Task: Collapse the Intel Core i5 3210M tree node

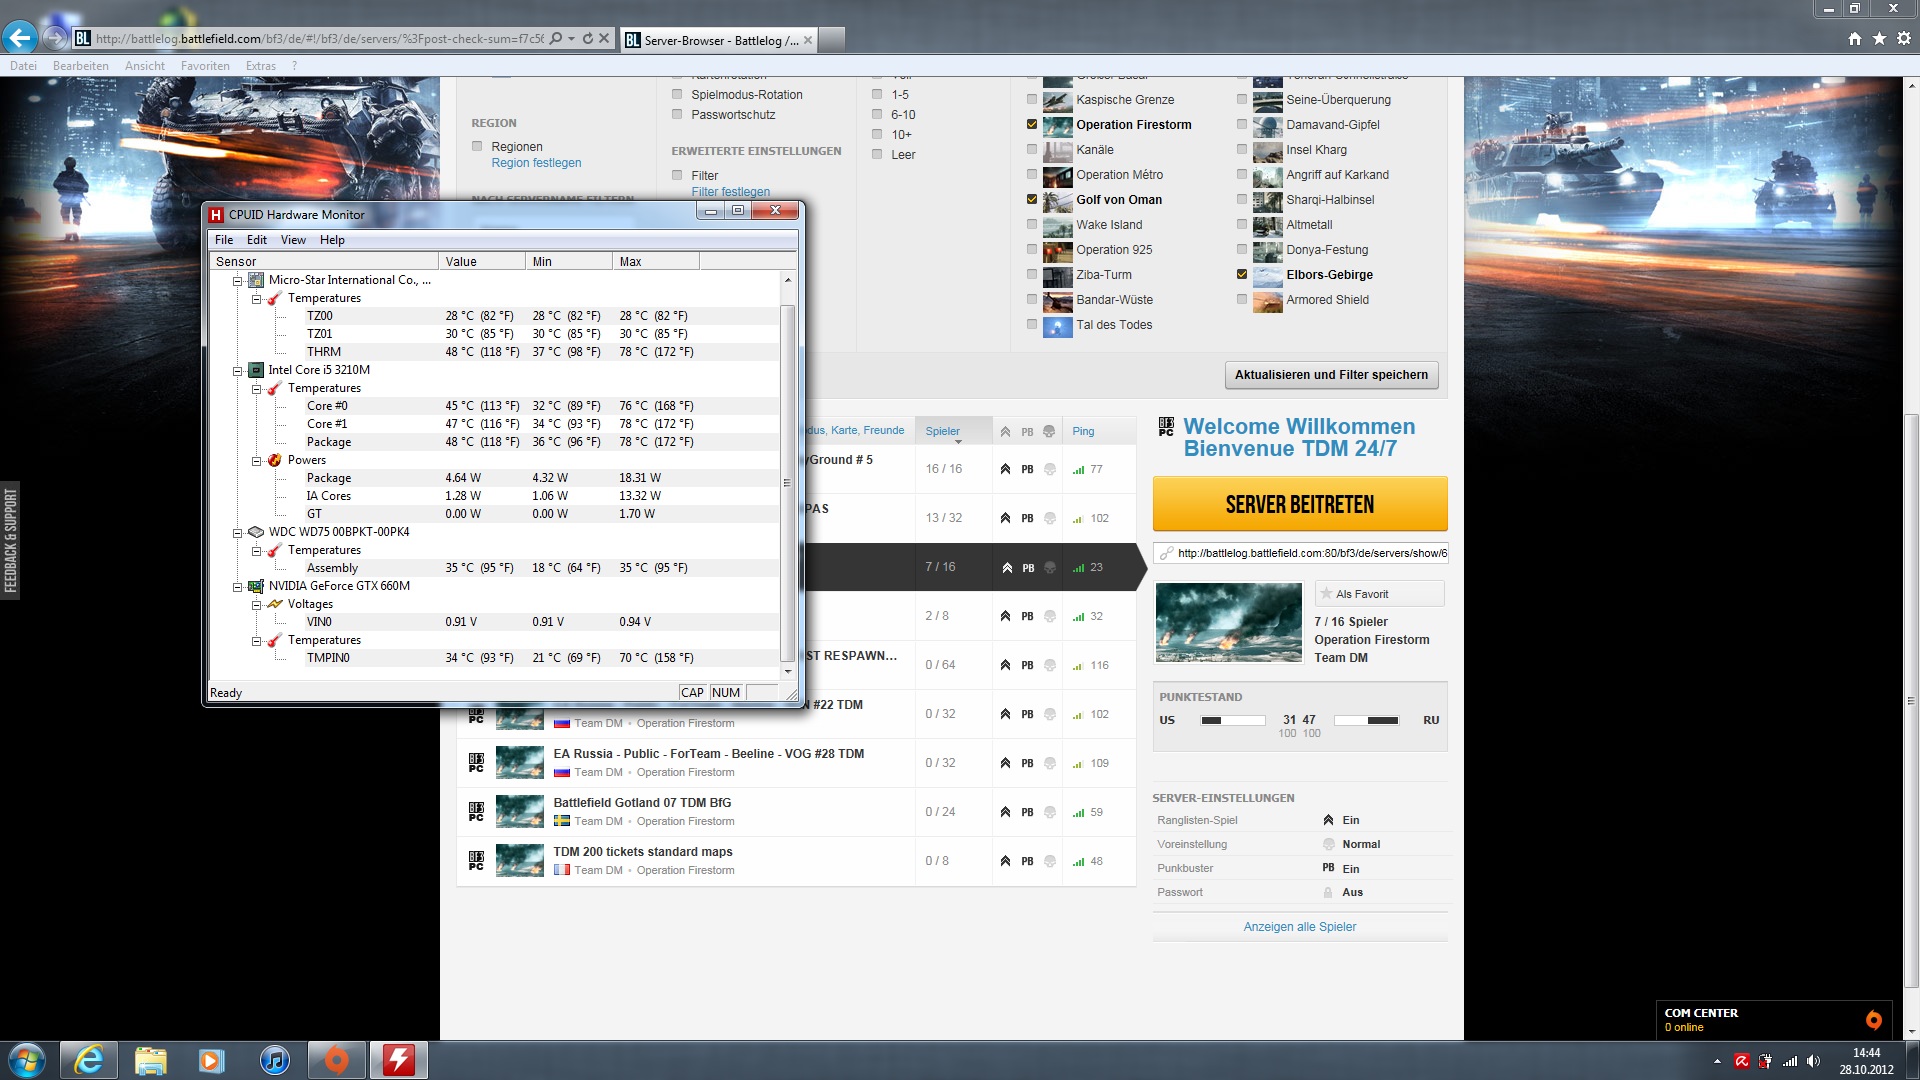Action: point(238,371)
